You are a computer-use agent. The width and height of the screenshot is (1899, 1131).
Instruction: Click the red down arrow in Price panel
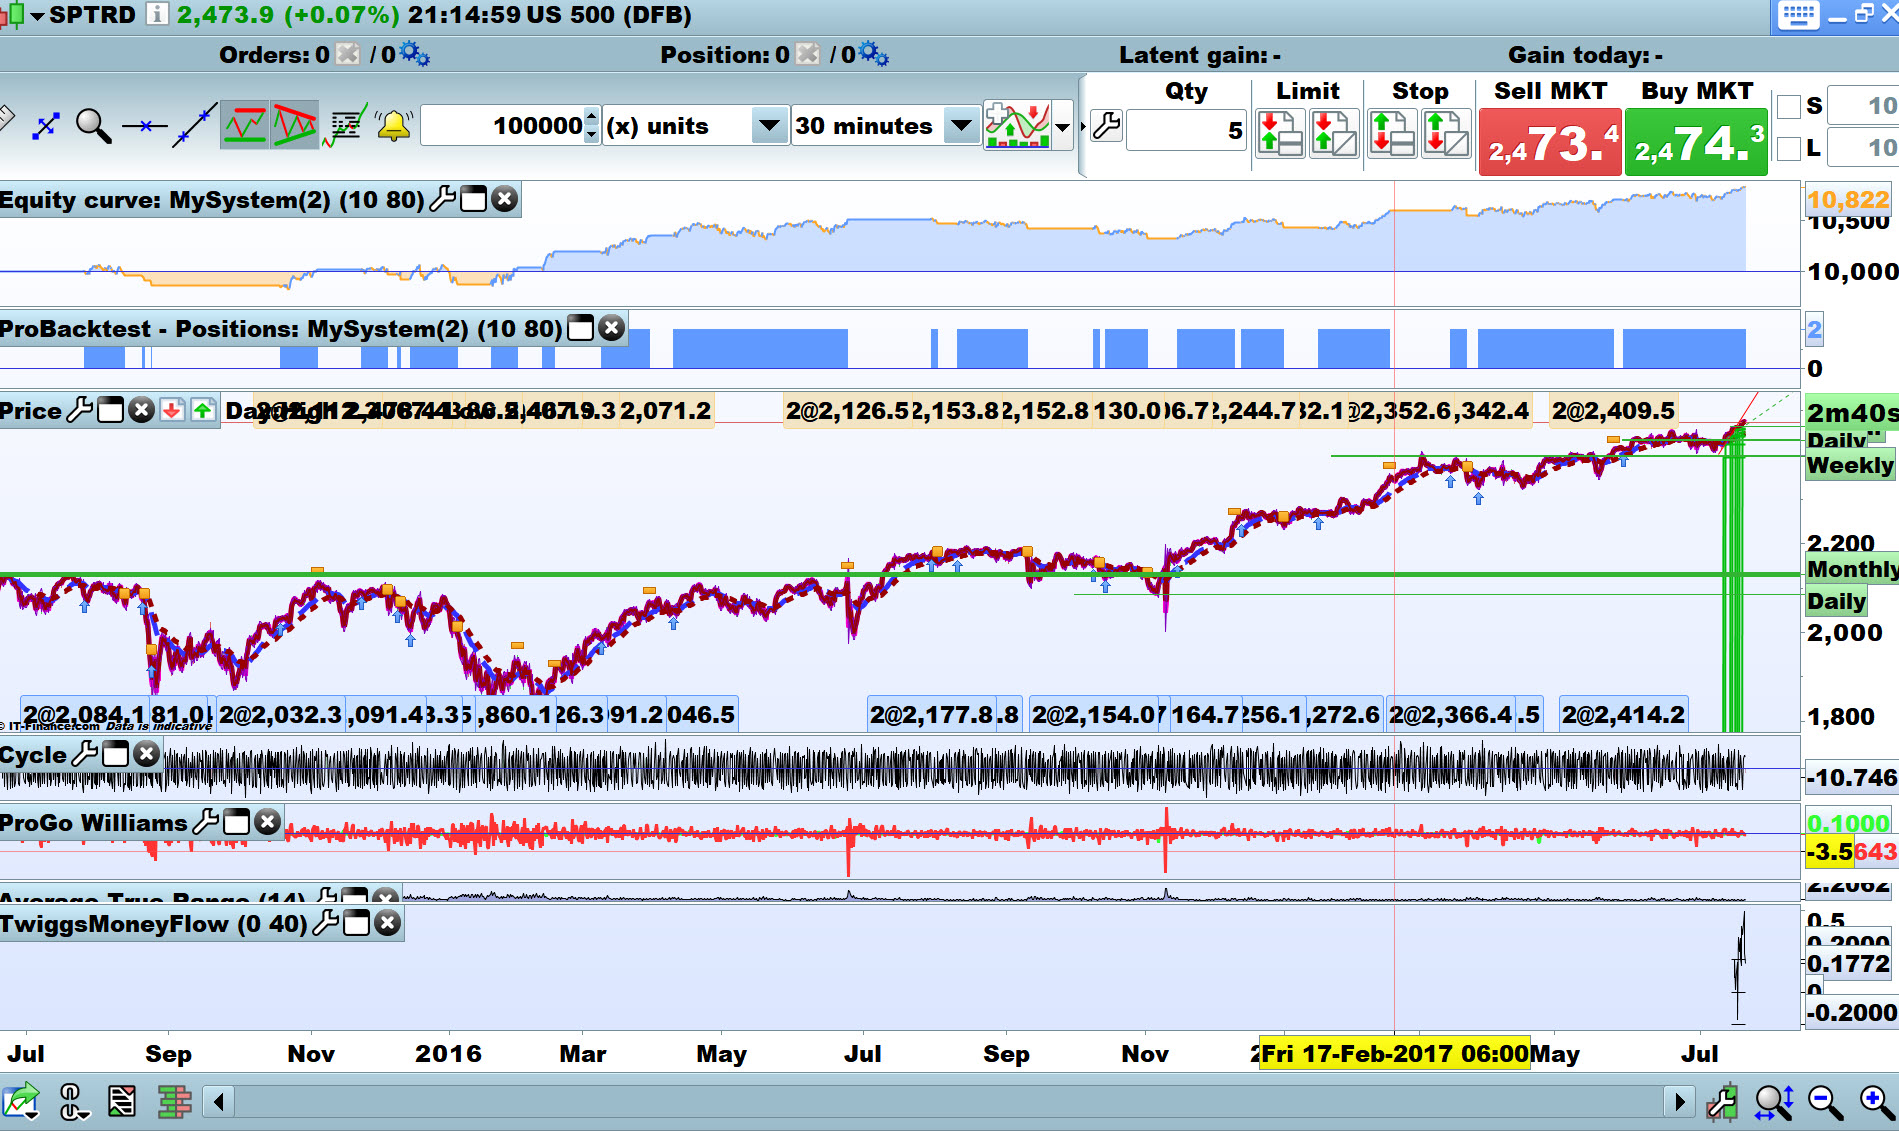(172, 410)
